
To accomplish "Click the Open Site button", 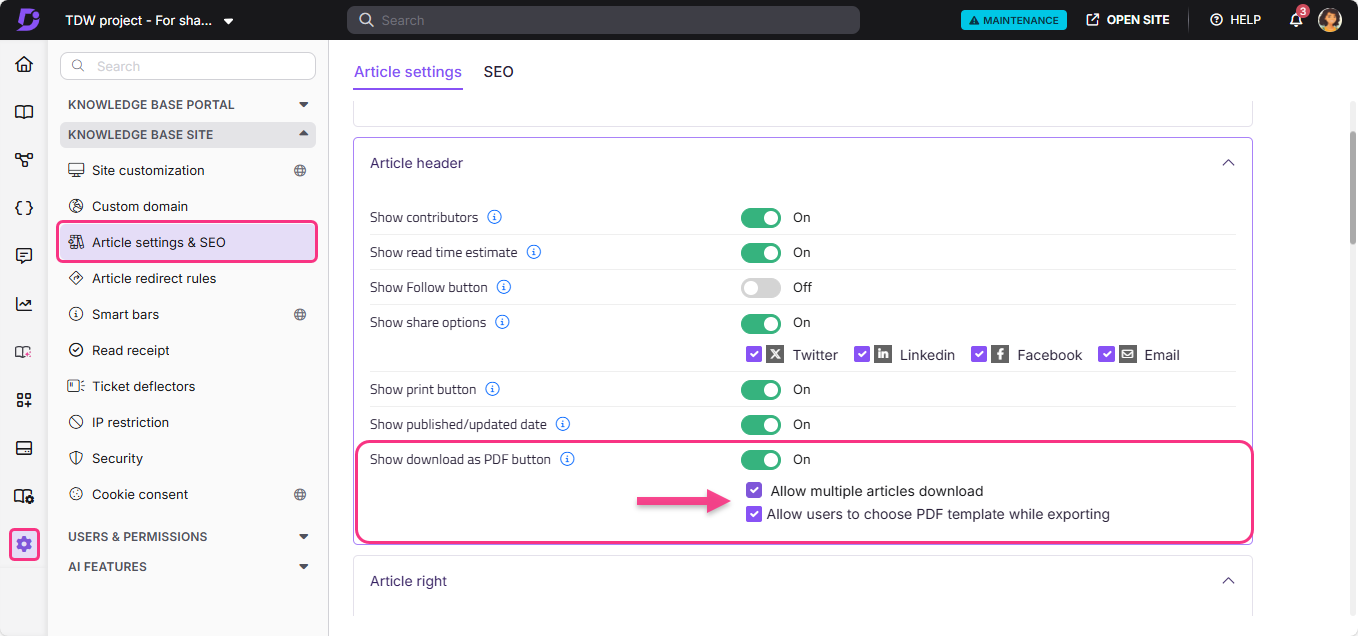I will pyautogui.click(x=1127, y=19).
